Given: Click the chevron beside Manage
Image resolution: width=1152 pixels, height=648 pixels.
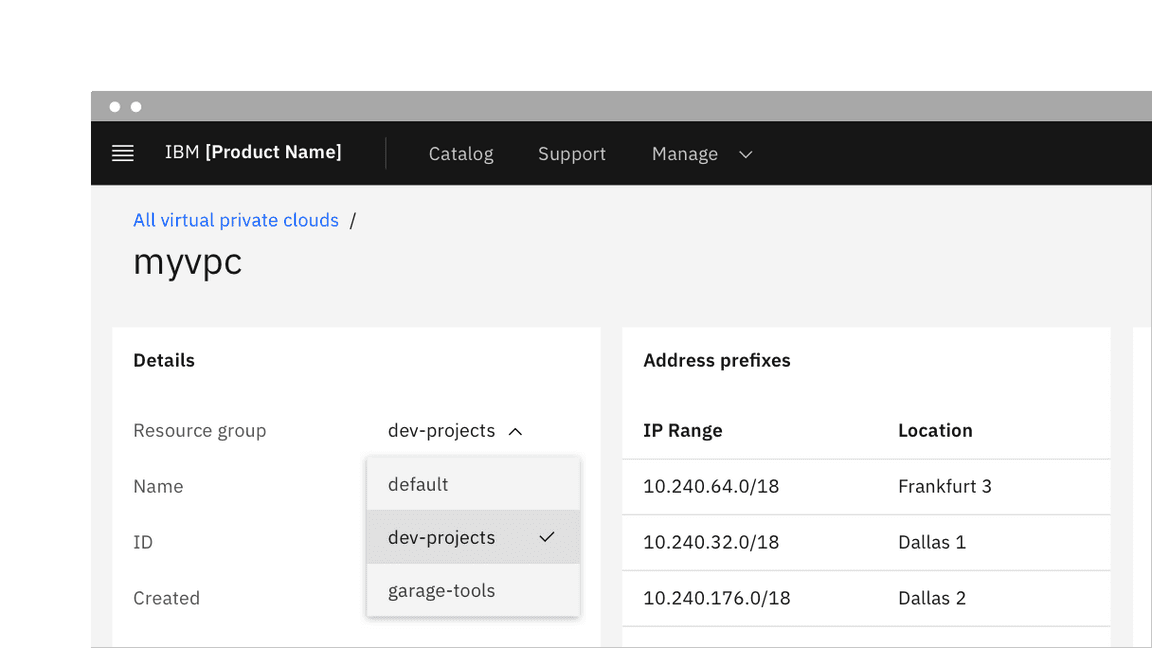Looking at the screenshot, I should pos(745,154).
